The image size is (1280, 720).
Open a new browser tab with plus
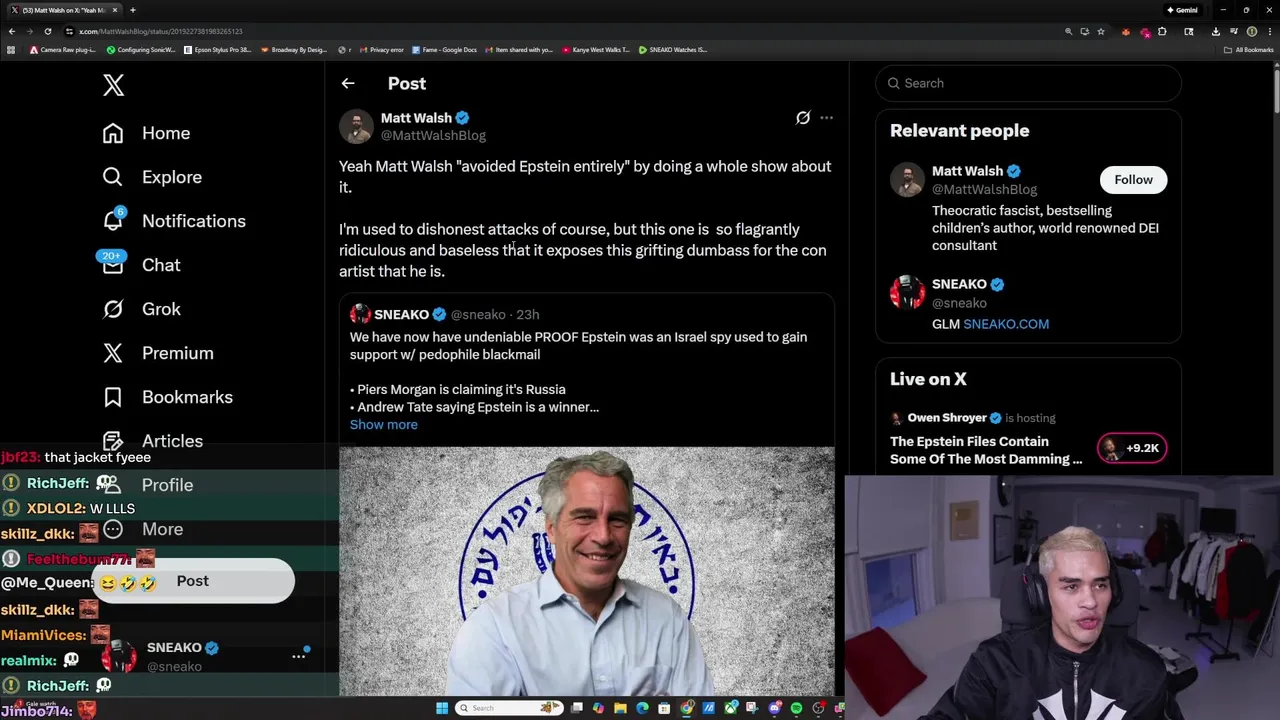pos(132,10)
